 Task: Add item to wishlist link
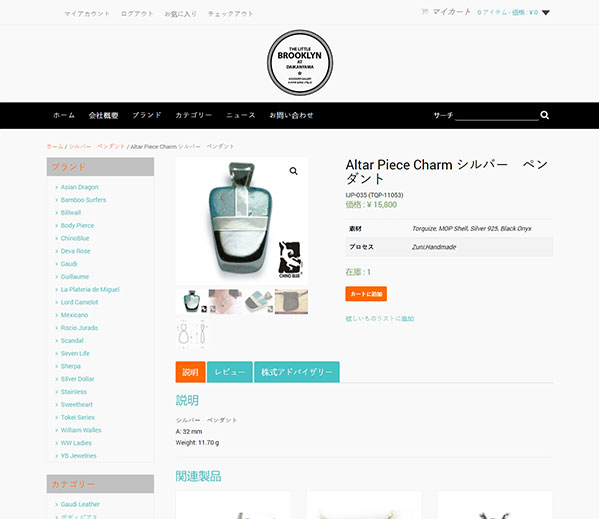pyautogui.click(x=380, y=319)
